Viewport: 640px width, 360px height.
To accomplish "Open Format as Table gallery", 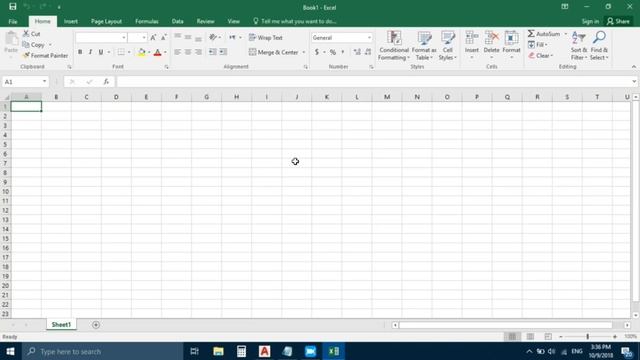I will pos(424,46).
